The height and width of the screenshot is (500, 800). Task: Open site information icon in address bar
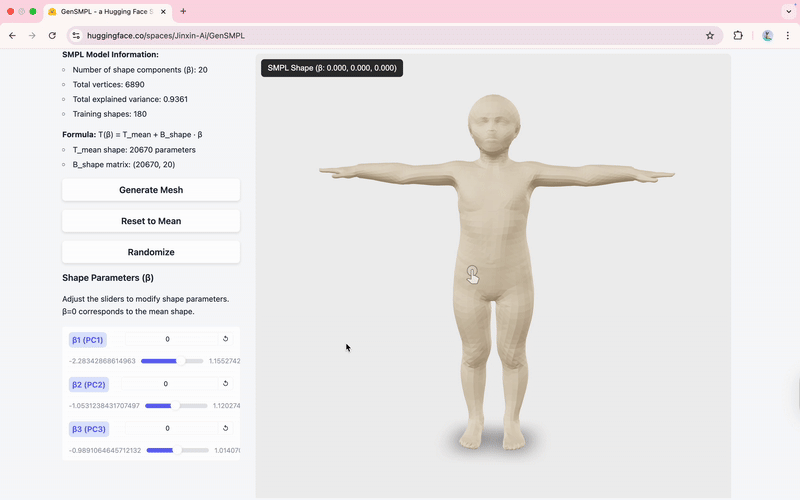pyautogui.click(x=76, y=36)
